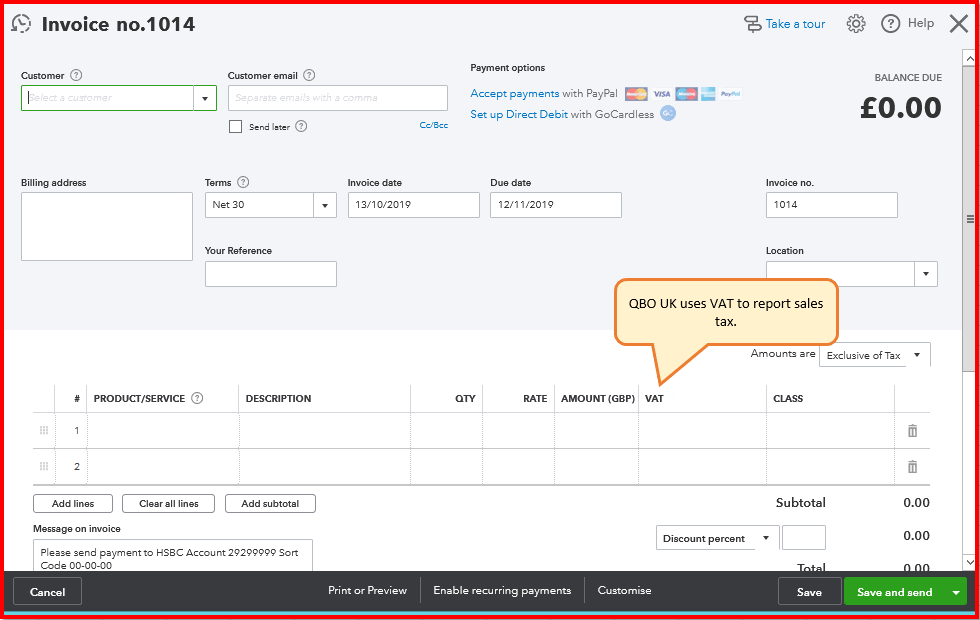Click the PayPal card logo icon
This screenshot has width=980, height=620.
[x=730, y=94]
